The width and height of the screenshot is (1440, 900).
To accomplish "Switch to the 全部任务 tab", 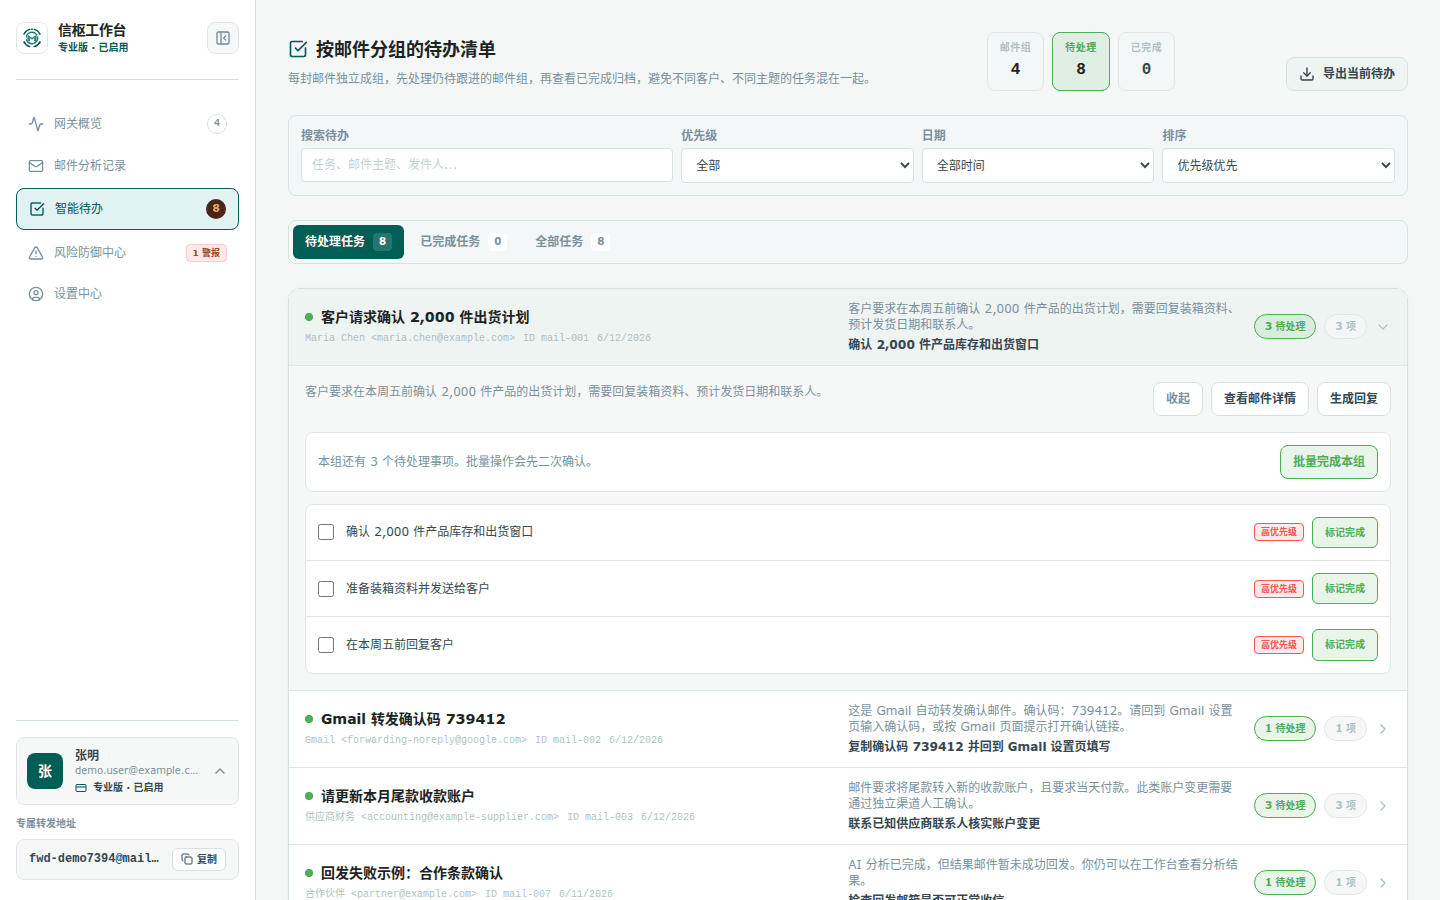I will (x=572, y=242).
